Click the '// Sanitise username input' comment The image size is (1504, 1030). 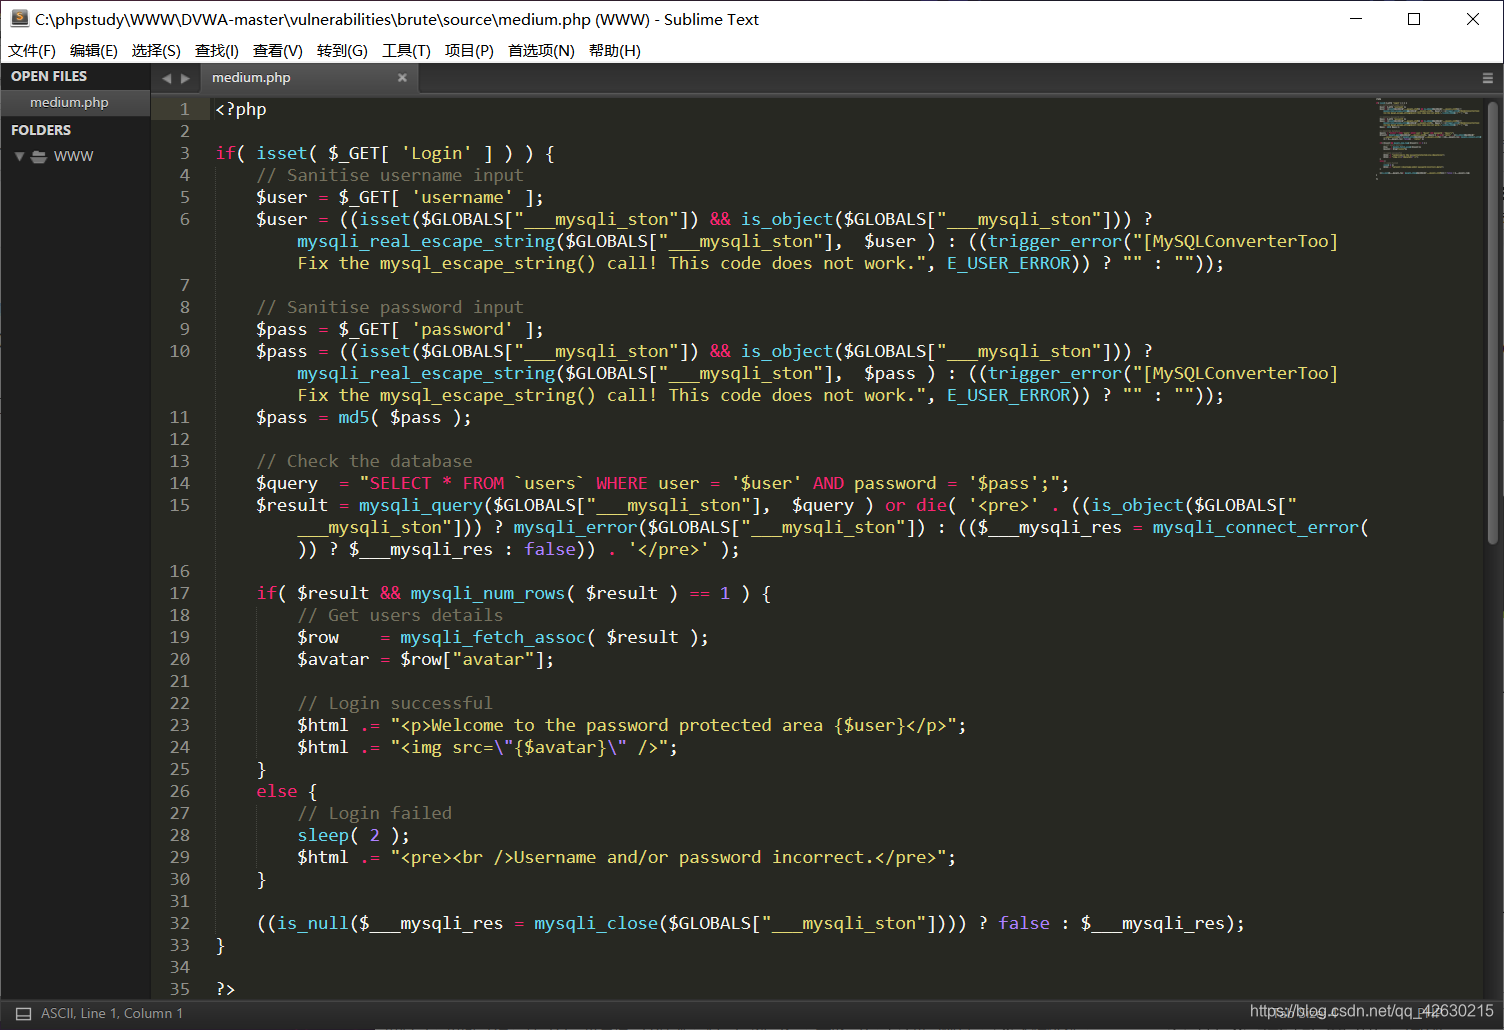(x=390, y=175)
